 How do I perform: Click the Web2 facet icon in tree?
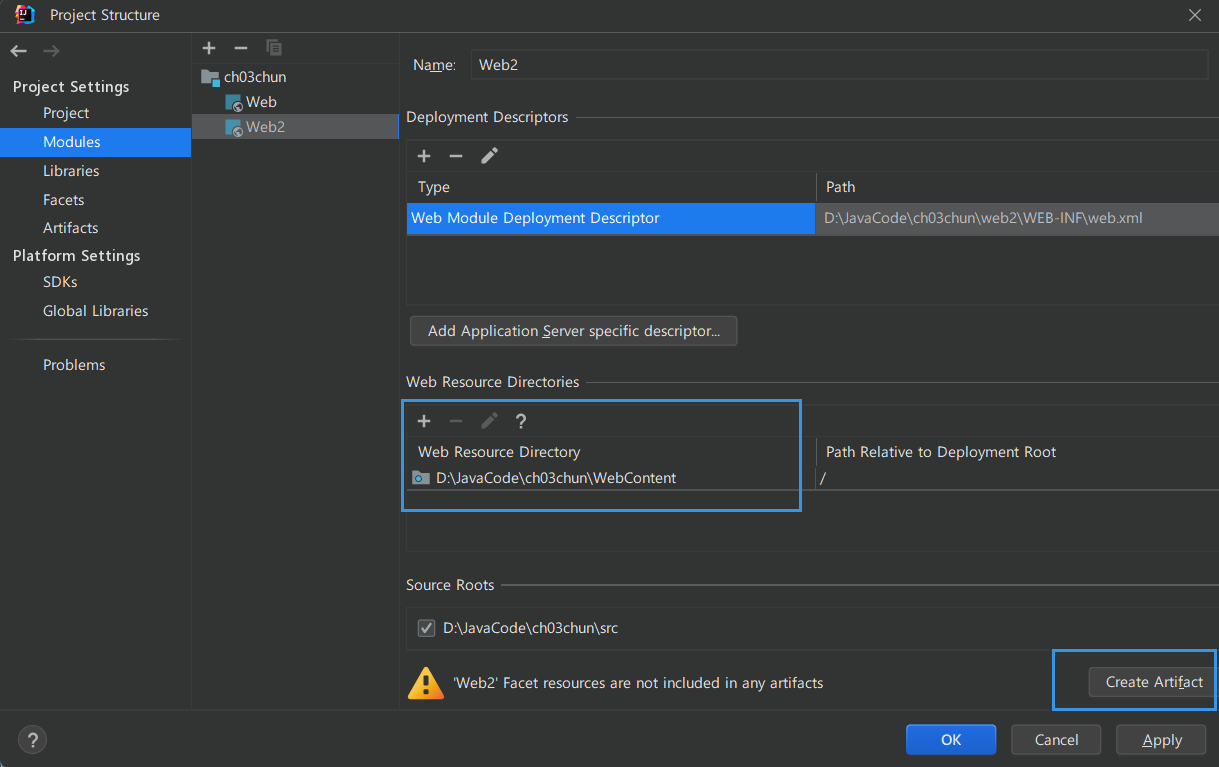pos(233,127)
